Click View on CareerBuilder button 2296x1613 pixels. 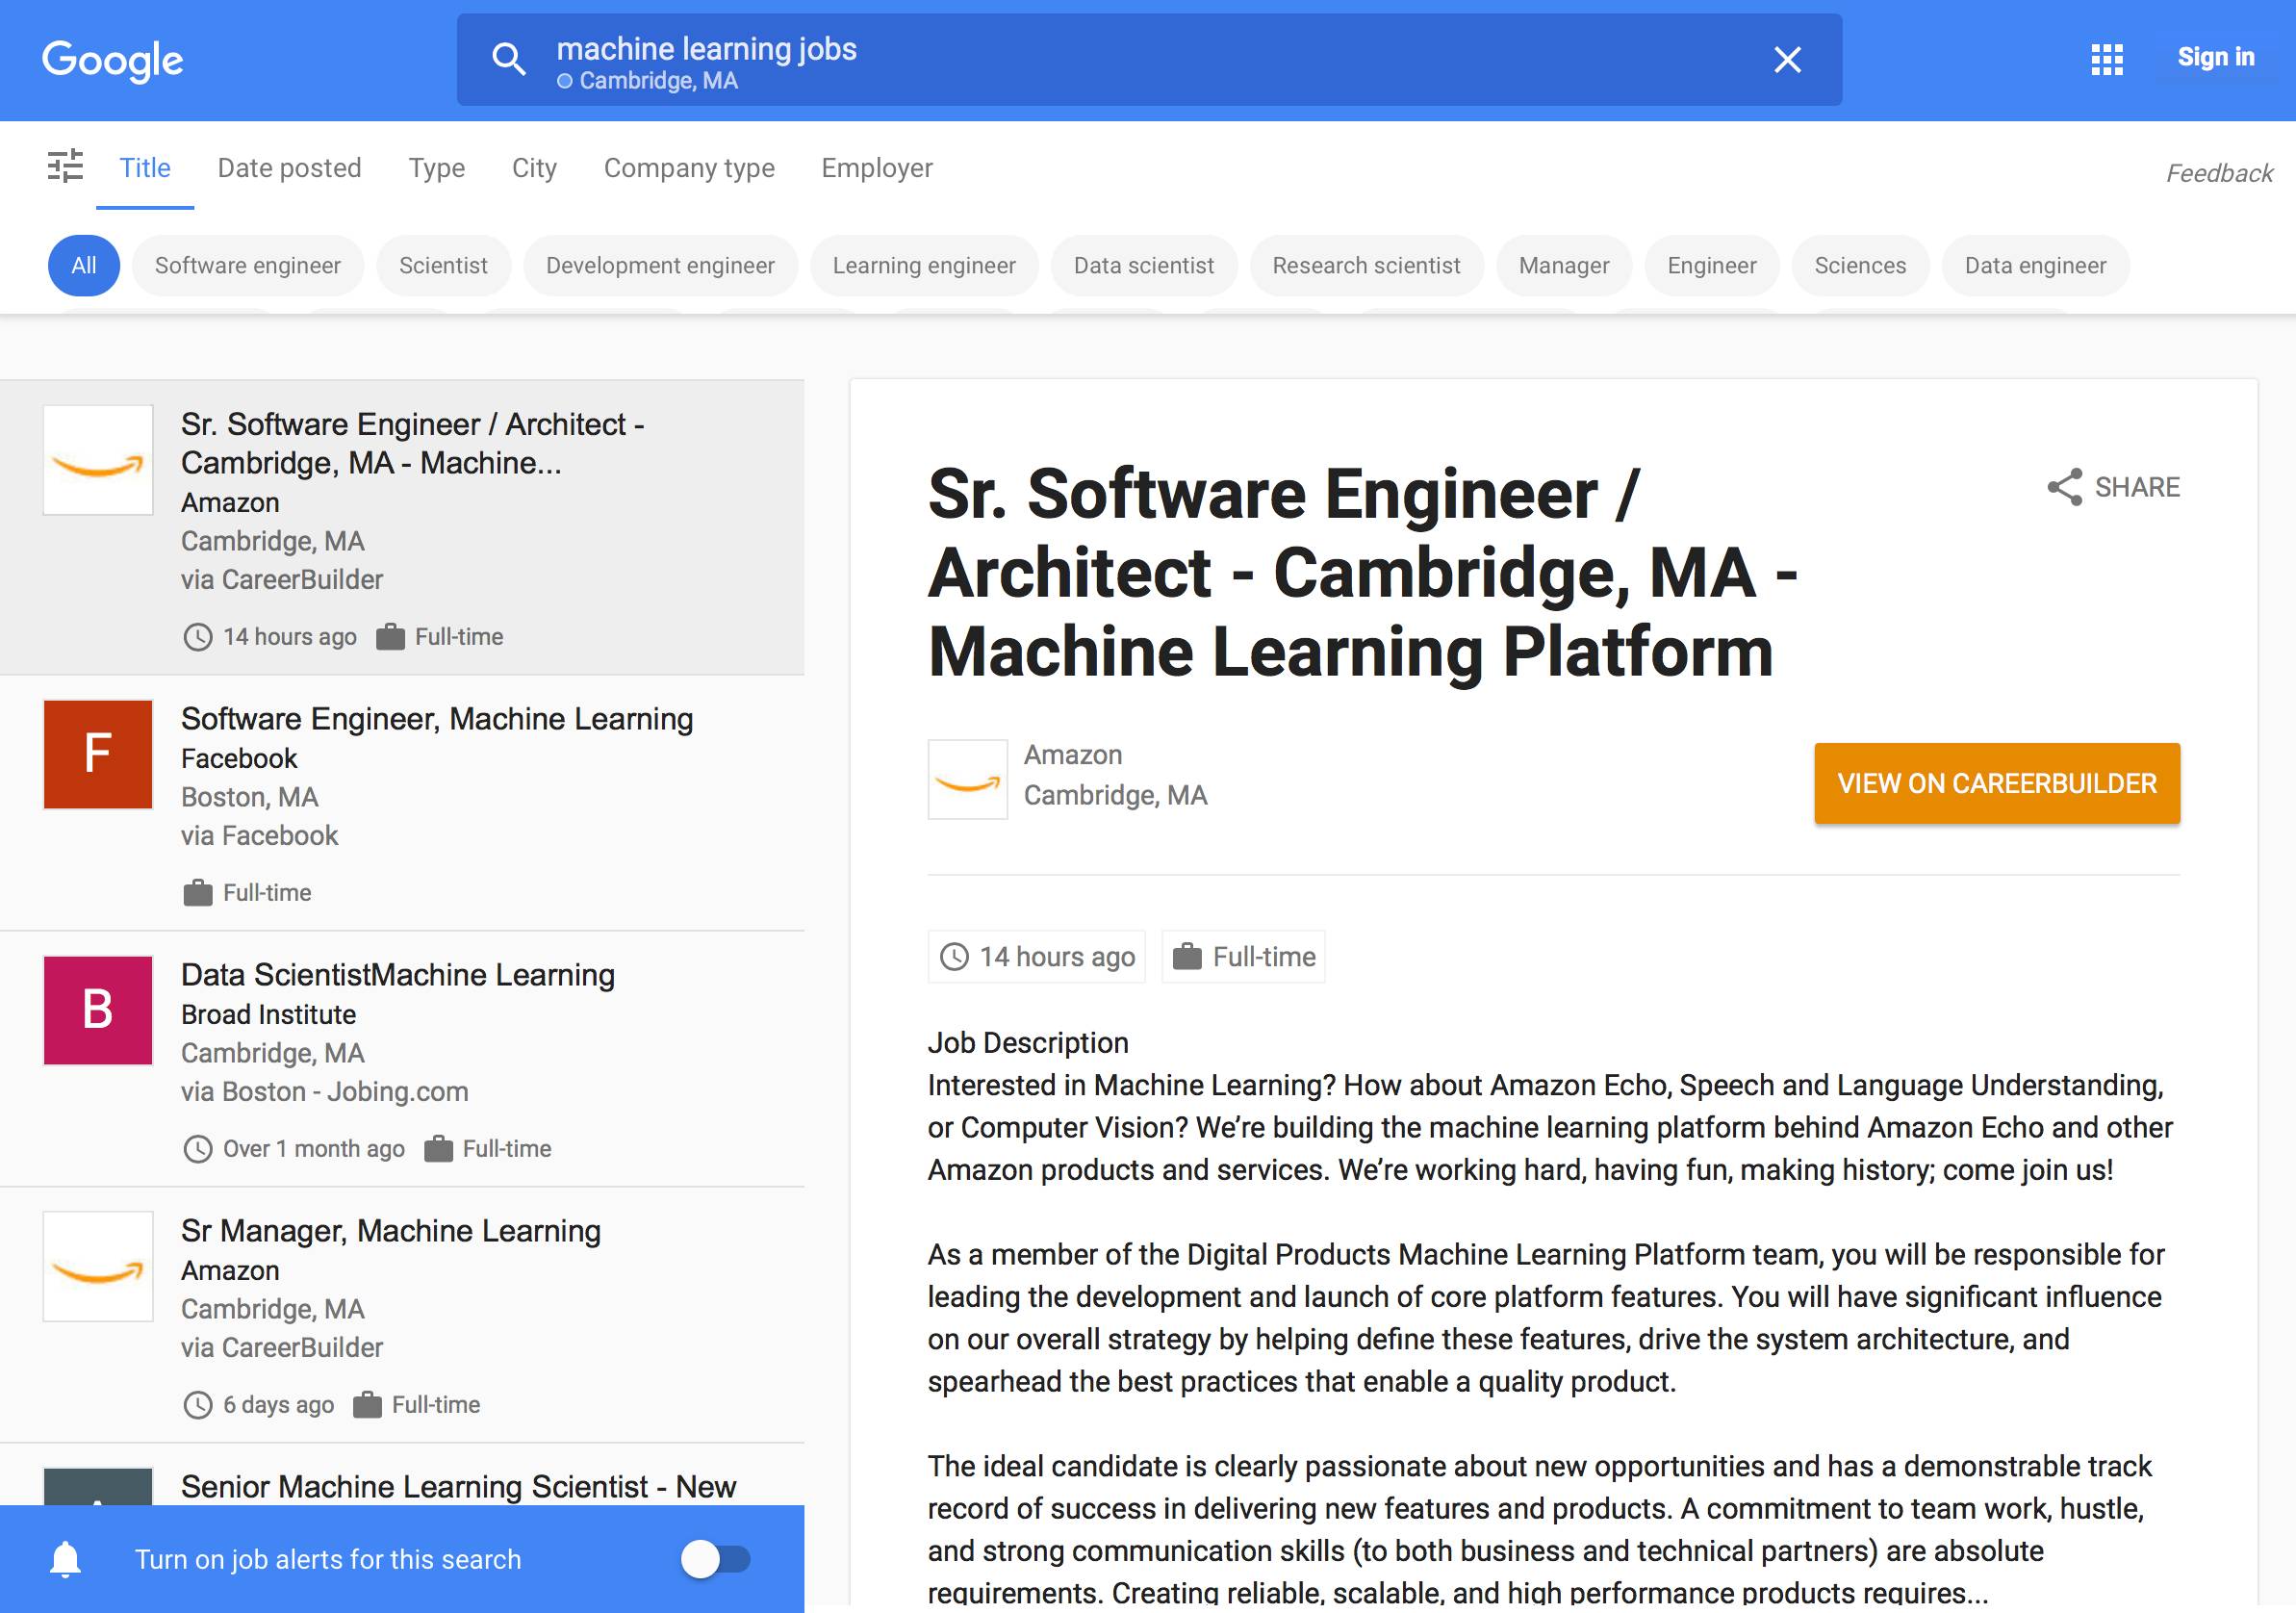1996,784
